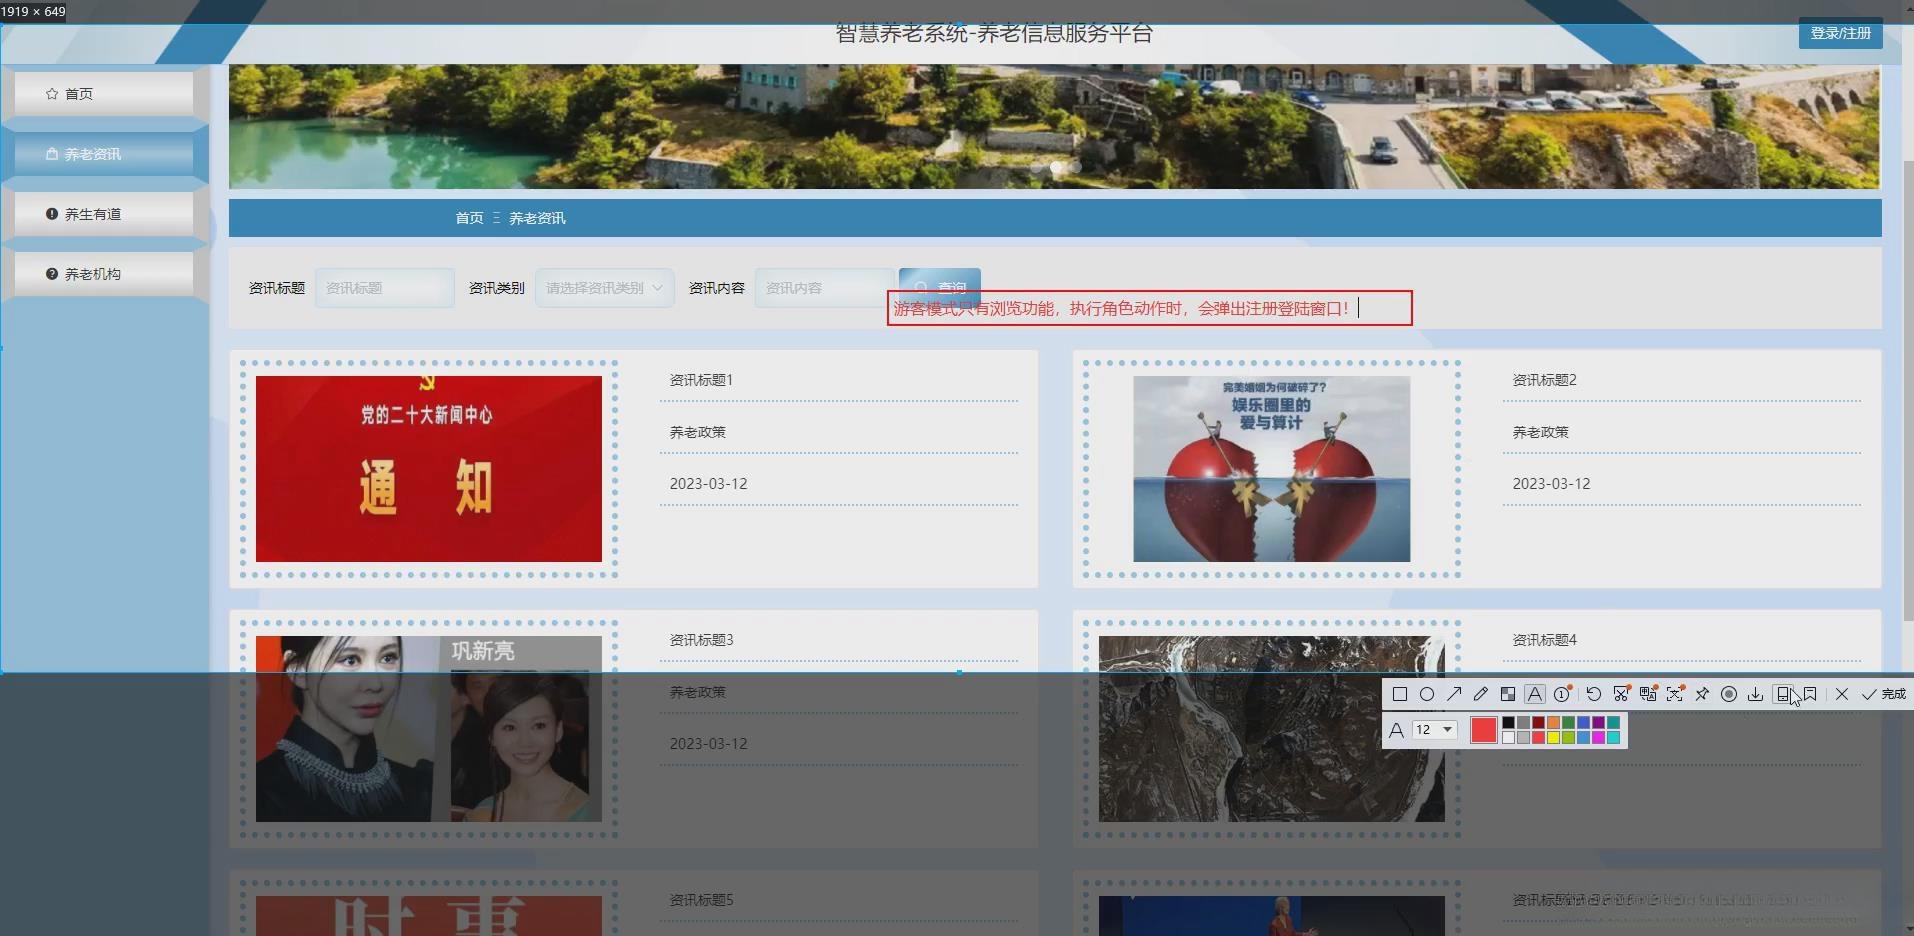Click the bookmark icon in the screenshot toolbar
The image size is (1914, 936).
click(x=1810, y=694)
